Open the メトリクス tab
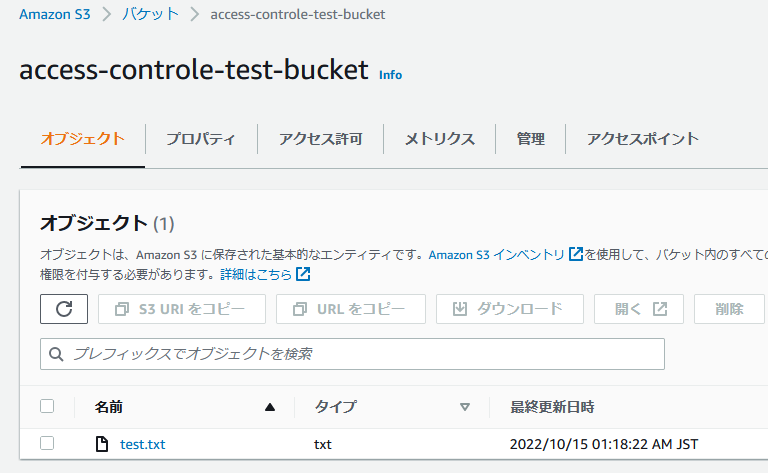This screenshot has width=768, height=473. pos(439,139)
